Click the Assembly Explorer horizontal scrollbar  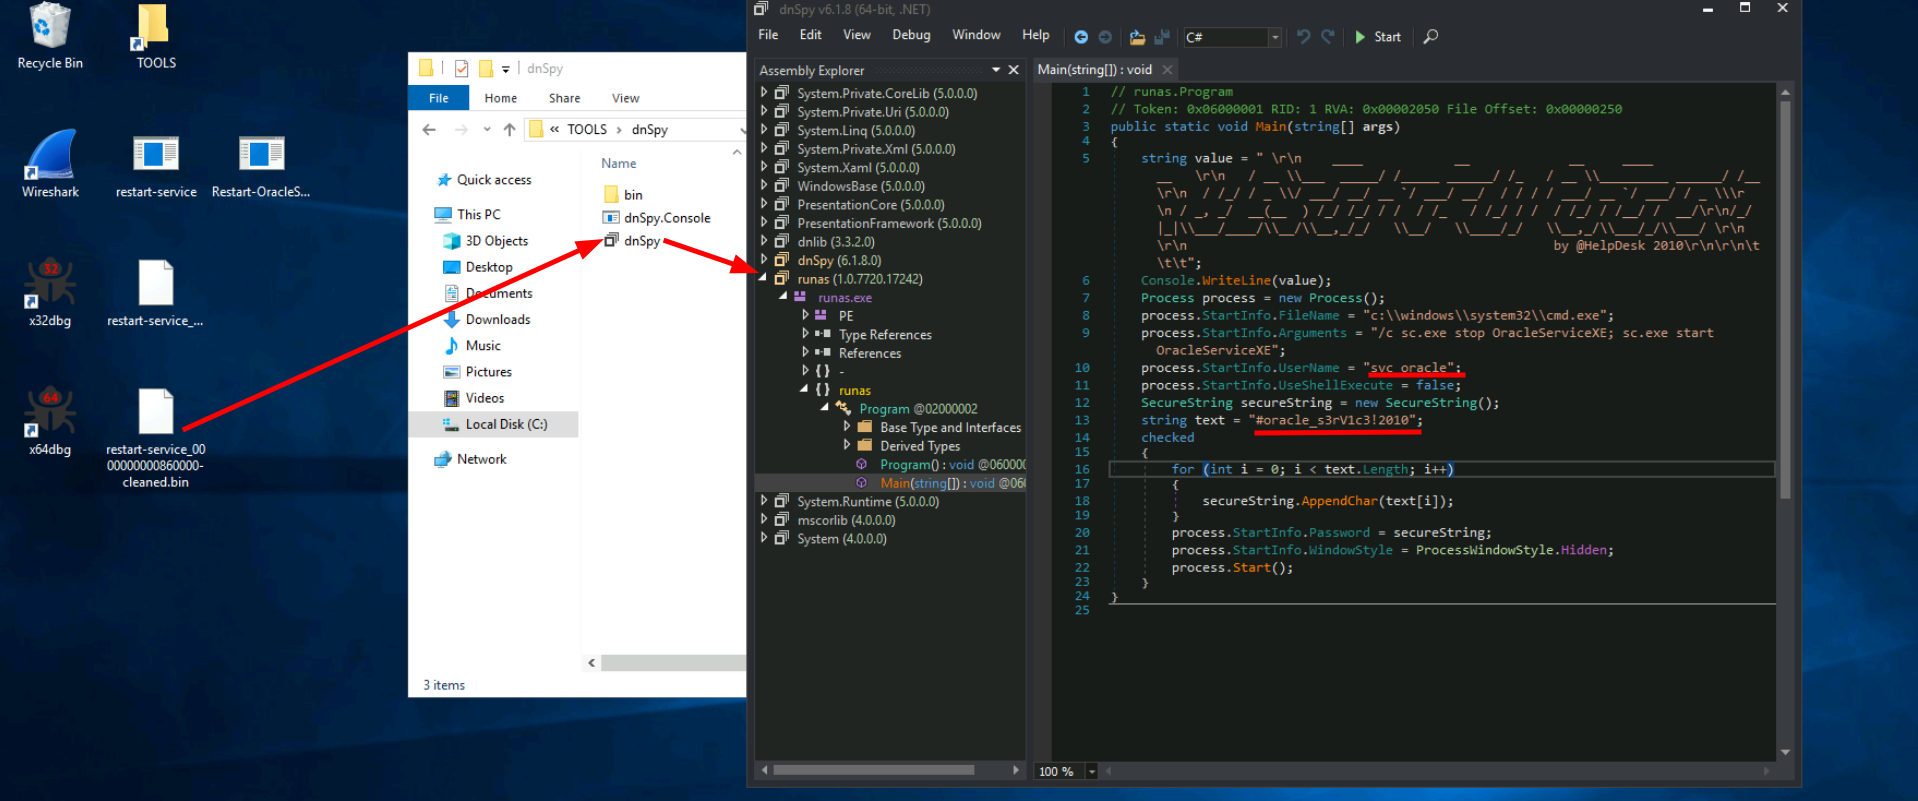click(x=873, y=770)
